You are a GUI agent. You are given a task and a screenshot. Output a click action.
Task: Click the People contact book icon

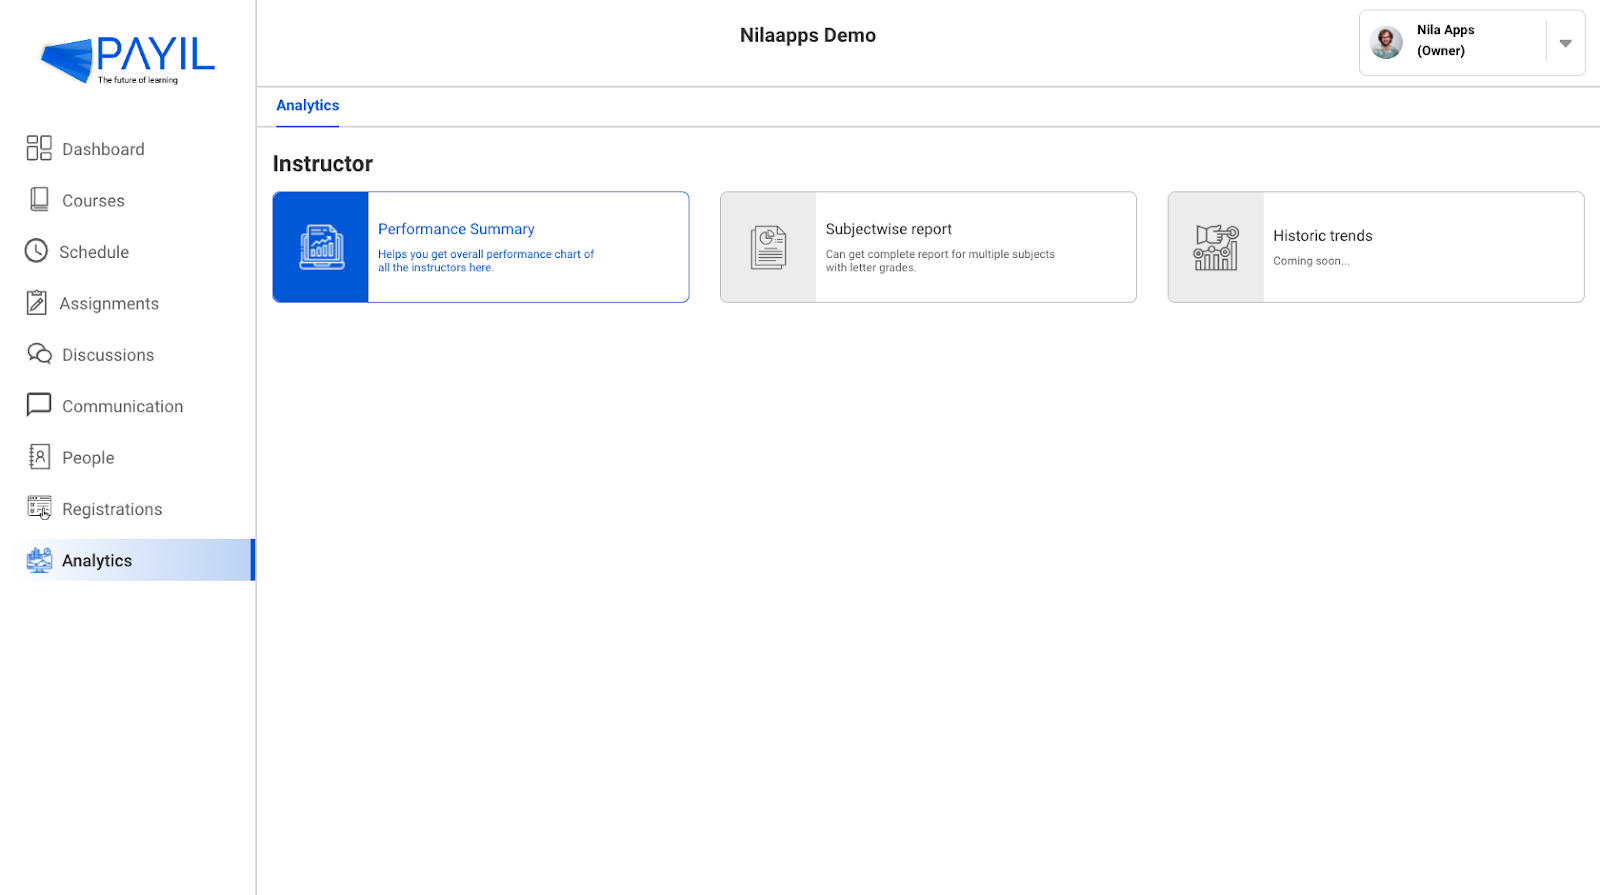39,457
